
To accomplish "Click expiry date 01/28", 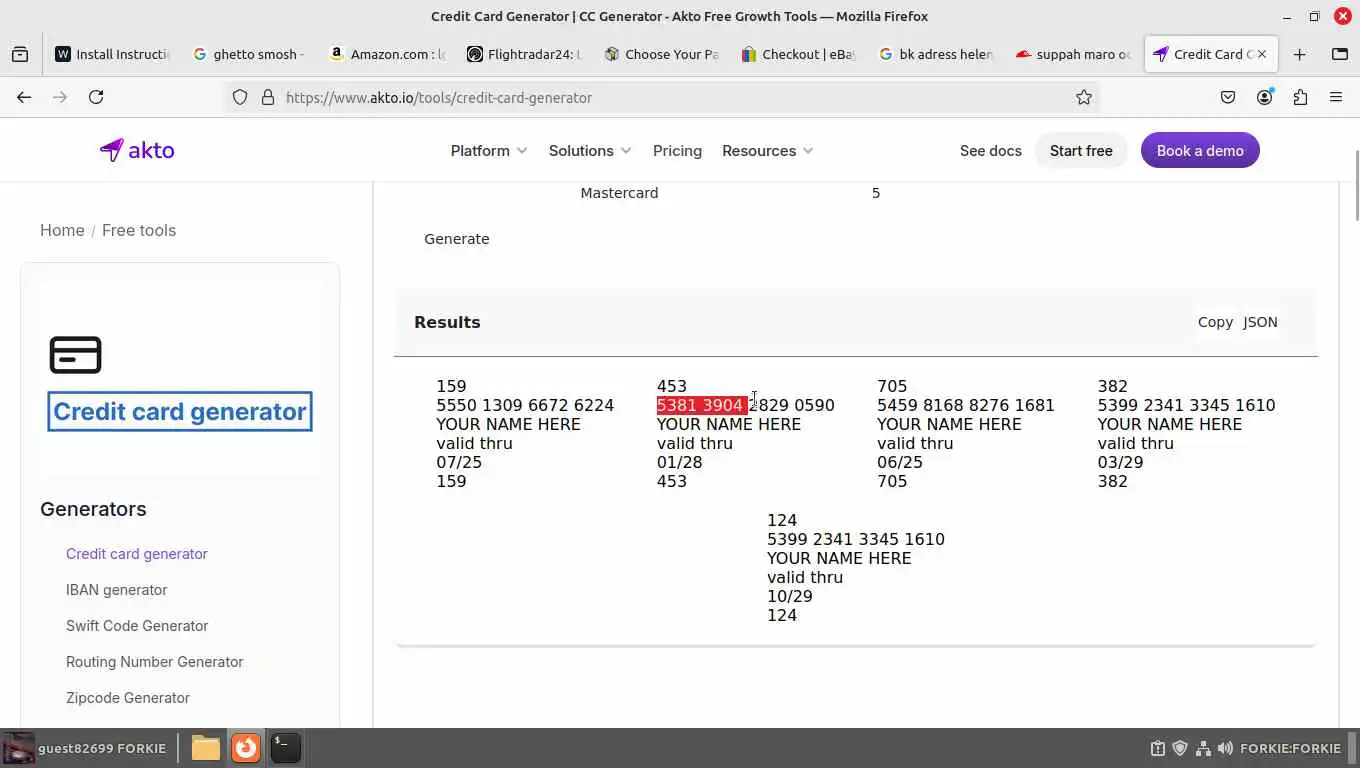I will (x=680, y=462).
